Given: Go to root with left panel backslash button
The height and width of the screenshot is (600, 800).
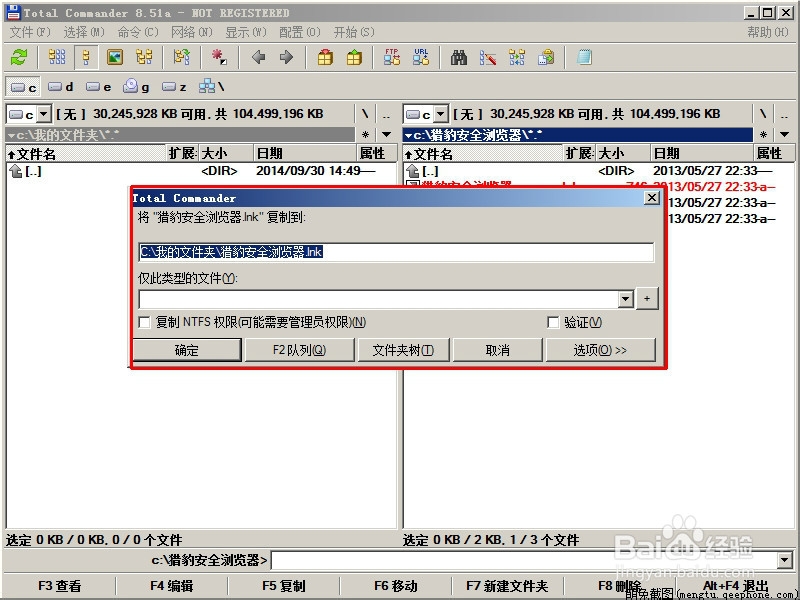Looking at the screenshot, I should coord(365,114).
